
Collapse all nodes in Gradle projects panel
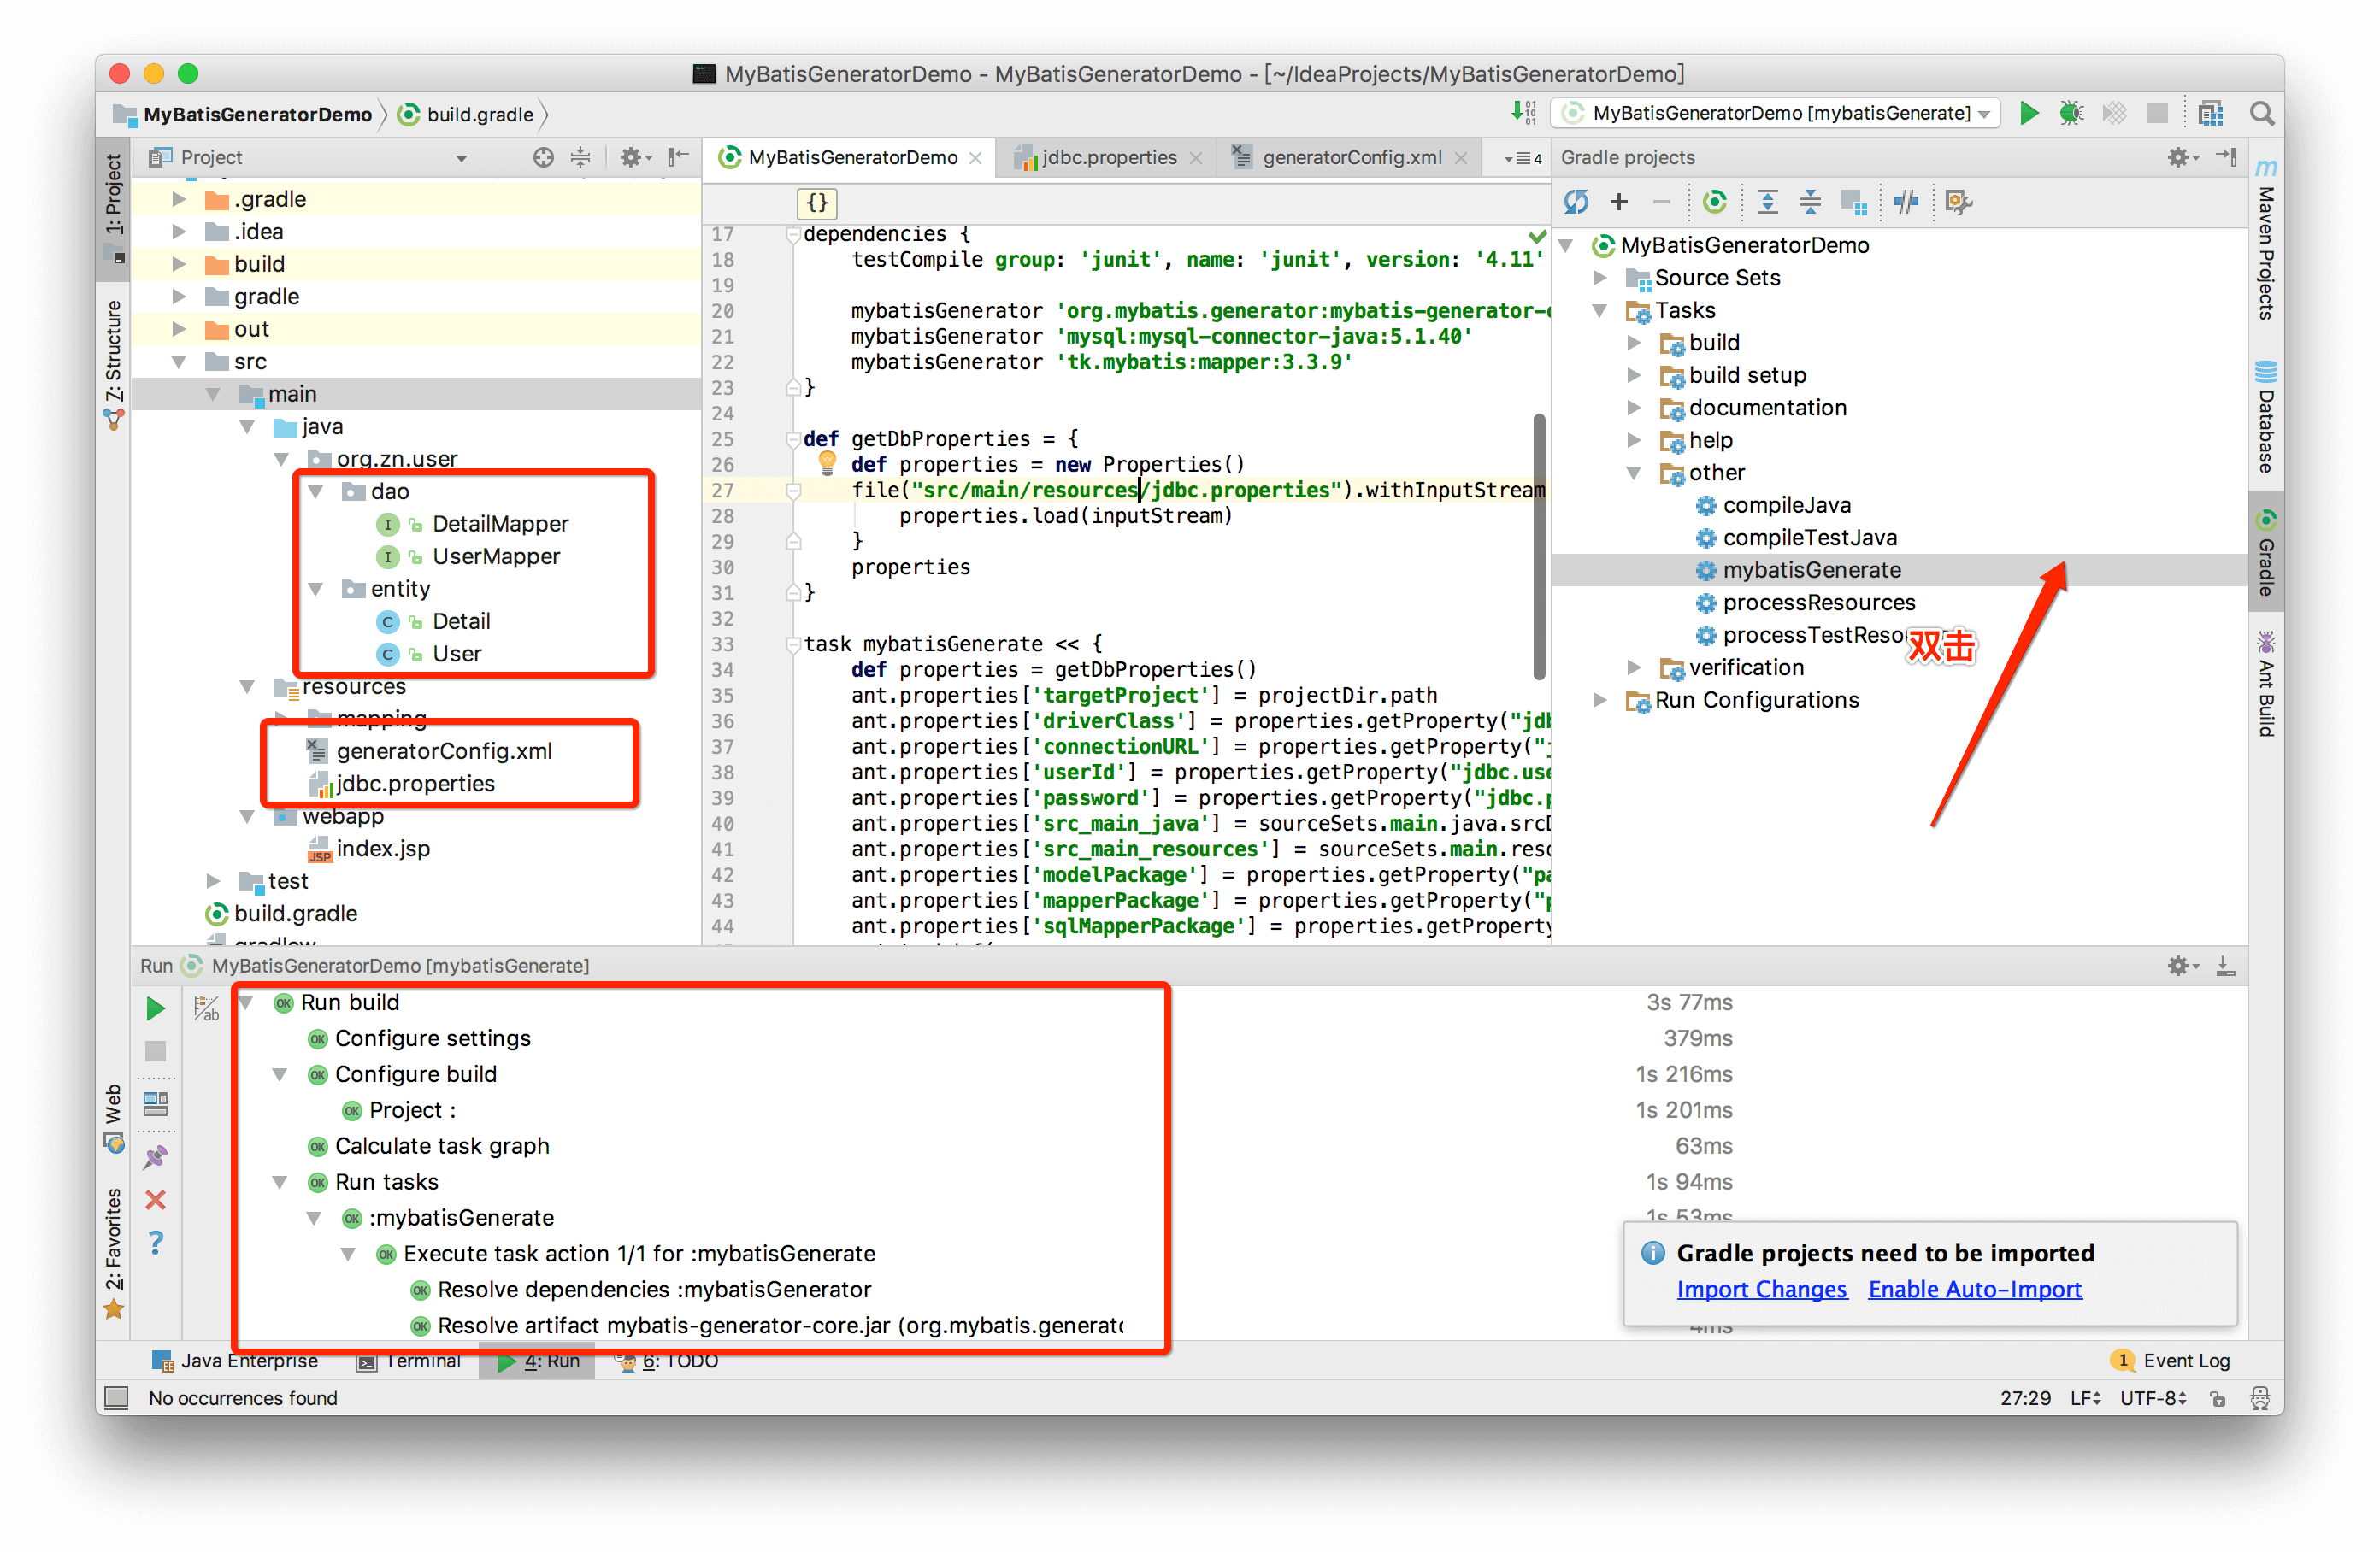pos(1810,202)
